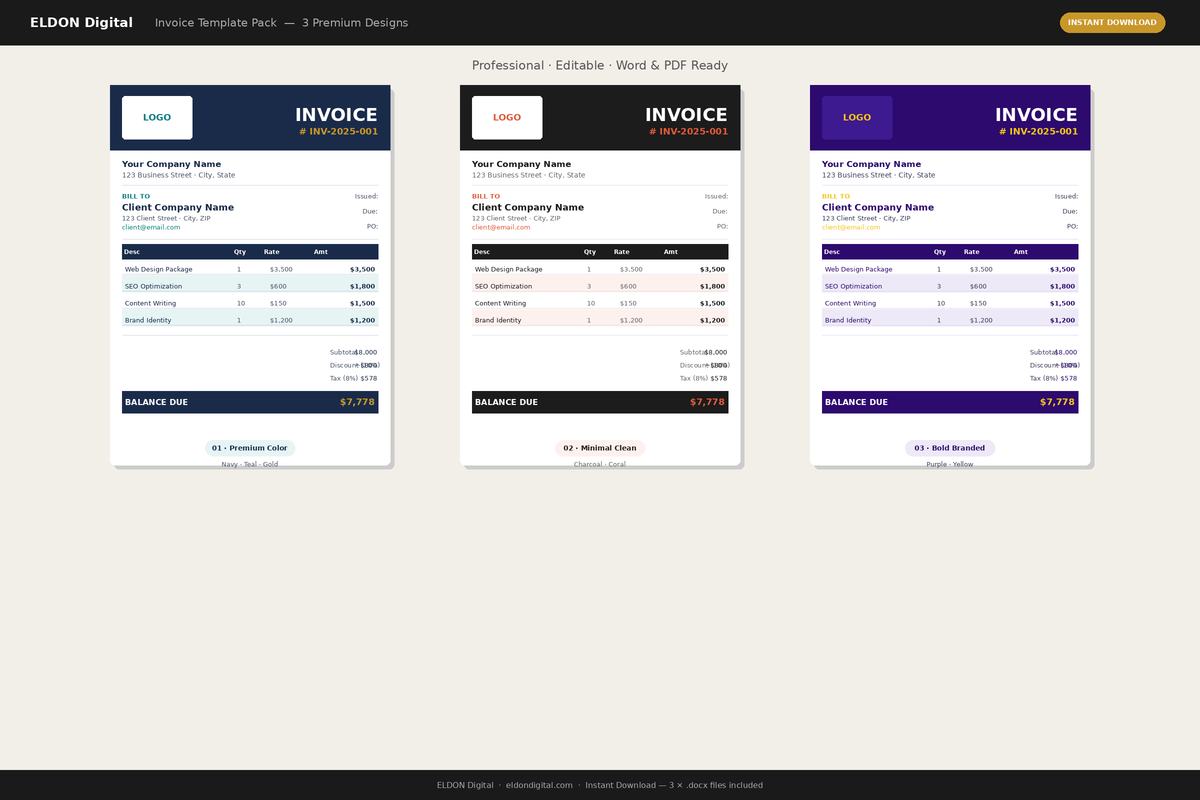The image size is (1200, 800).
Task: Click 'Client Company Name' on navy invoice
Action: (x=178, y=207)
